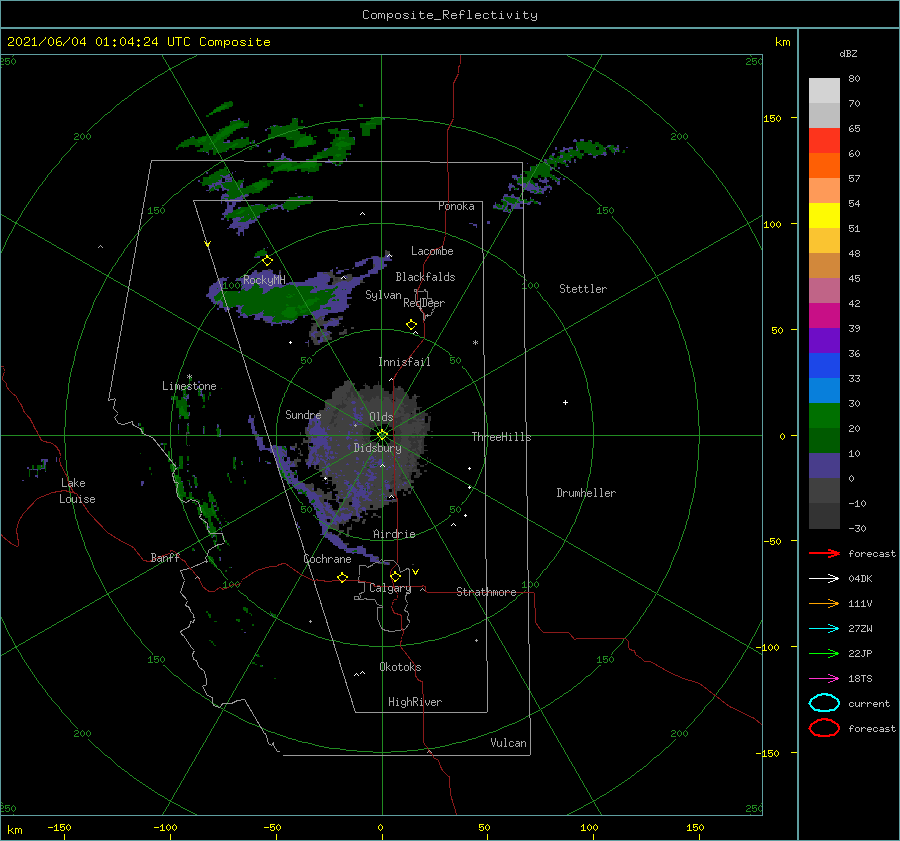Screen dimensions: 900x841
Task: Click the yellow diamond marker below RedDeer
Action: point(411,325)
